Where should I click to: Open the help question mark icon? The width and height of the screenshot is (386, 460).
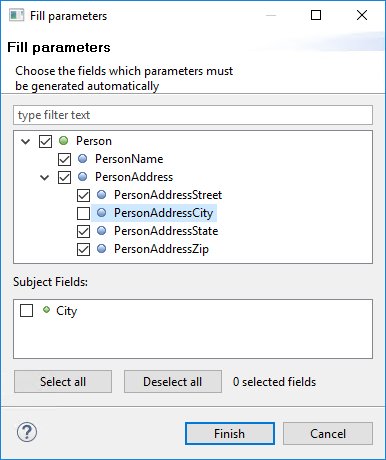tap(27, 432)
